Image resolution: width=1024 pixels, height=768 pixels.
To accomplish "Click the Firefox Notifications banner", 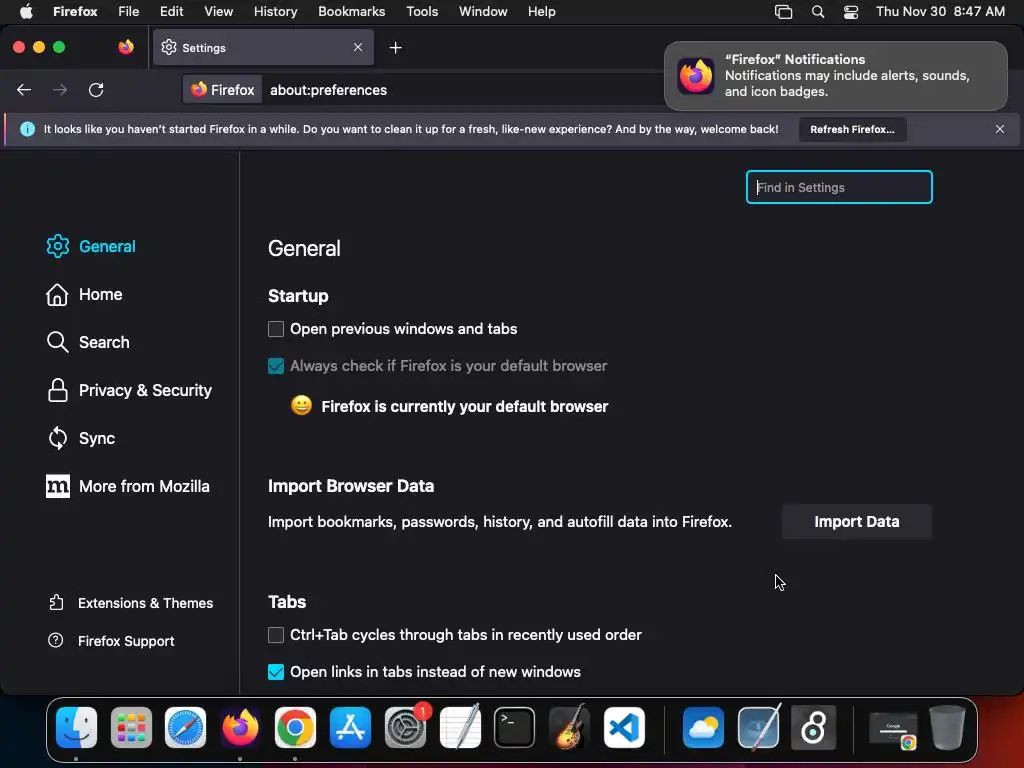I will pyautogui.click(x=835, y=76).
